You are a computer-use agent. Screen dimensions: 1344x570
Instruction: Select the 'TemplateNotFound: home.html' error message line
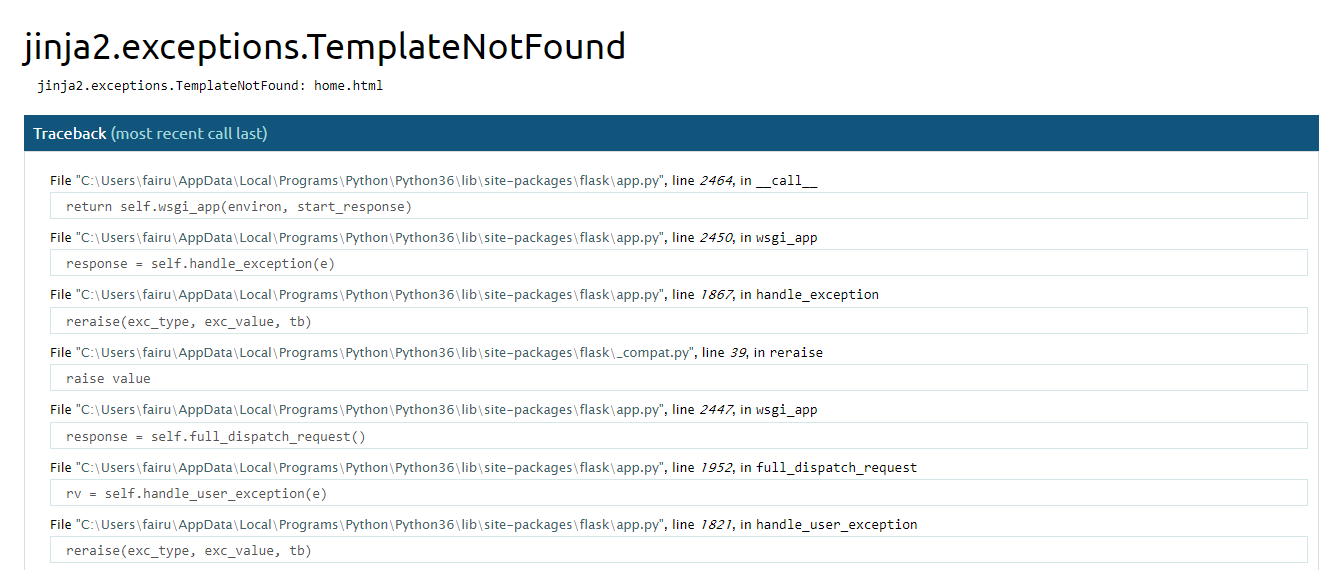pyautogui.click(x=210, y=86)
